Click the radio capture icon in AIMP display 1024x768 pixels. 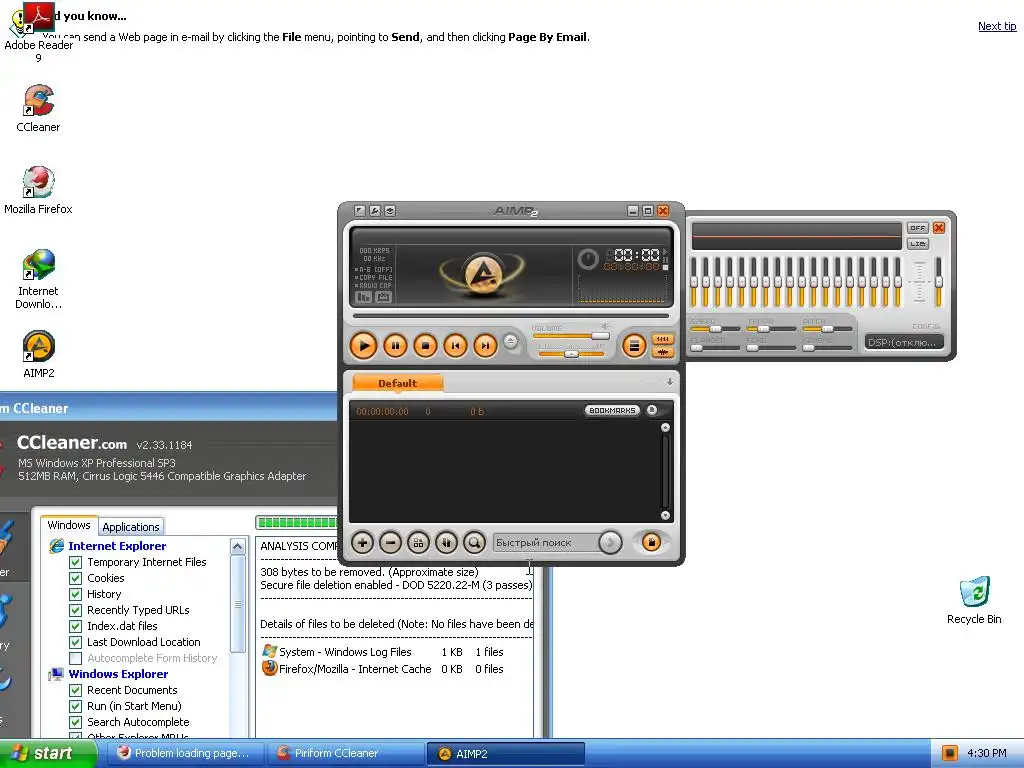(383, 297)
